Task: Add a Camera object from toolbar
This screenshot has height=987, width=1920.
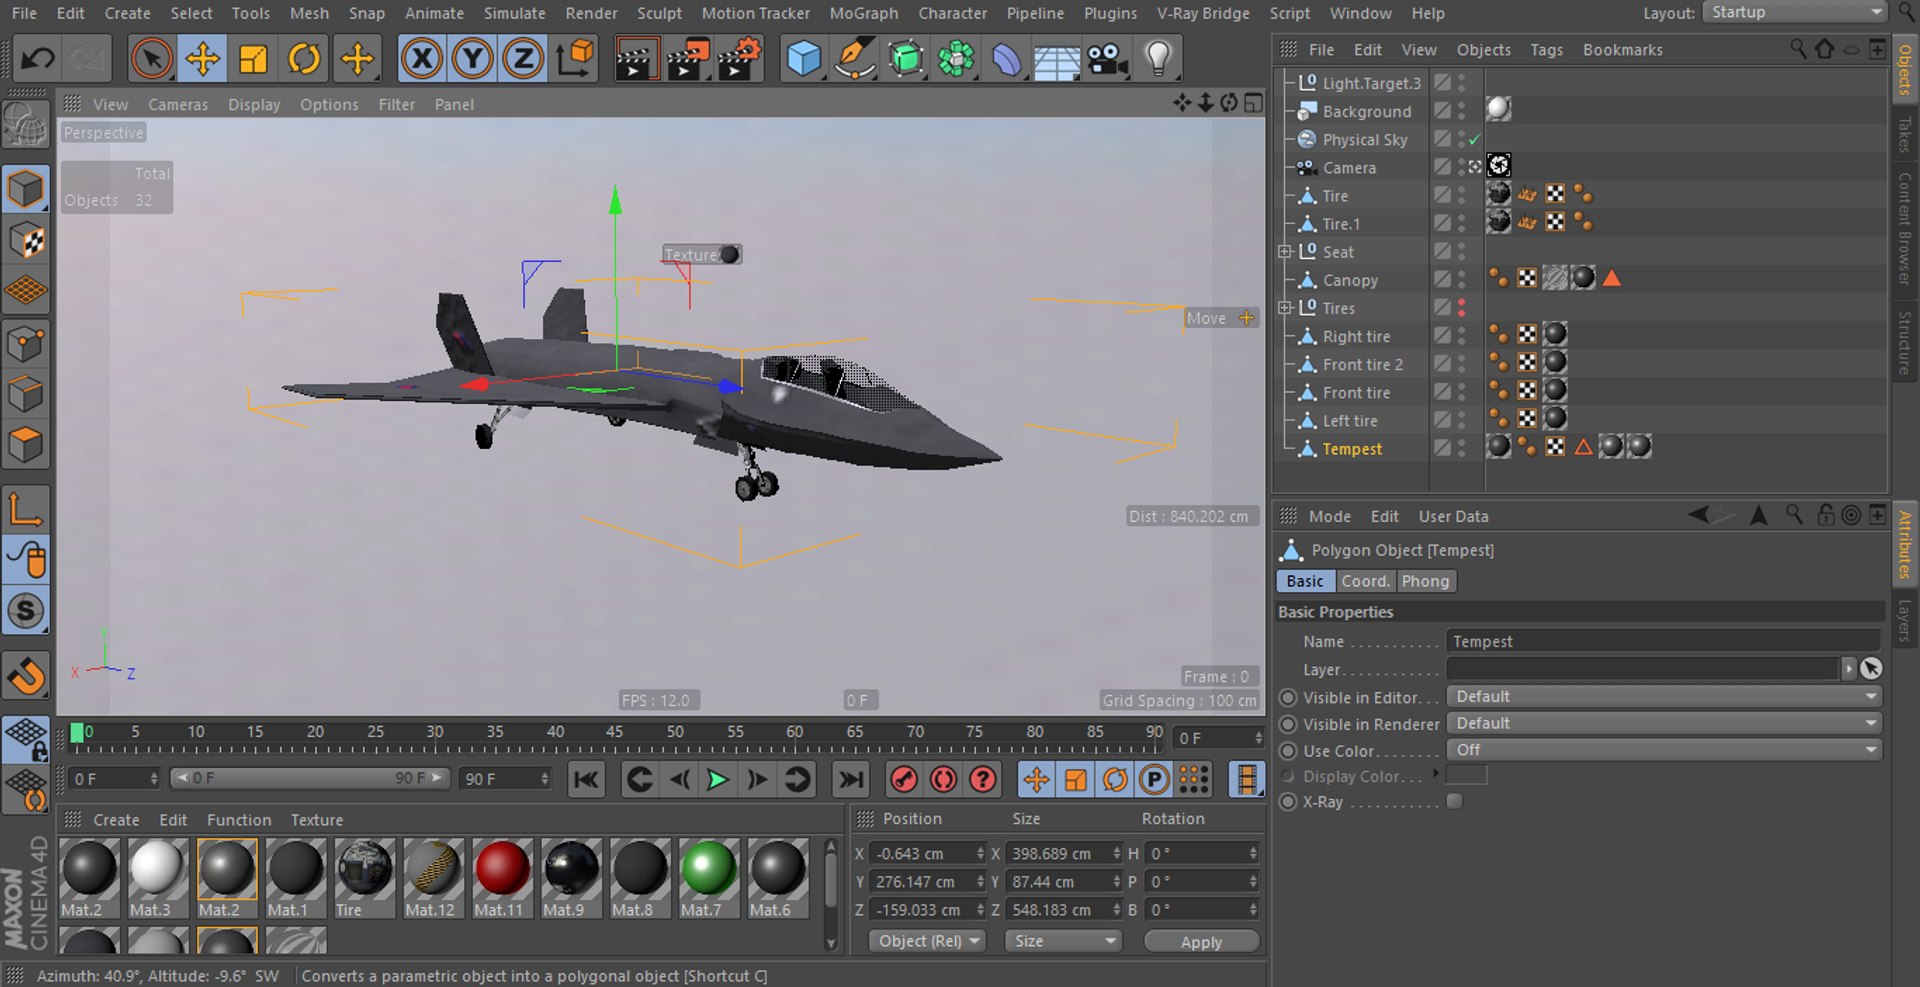Action: [x=1107, y=59]
